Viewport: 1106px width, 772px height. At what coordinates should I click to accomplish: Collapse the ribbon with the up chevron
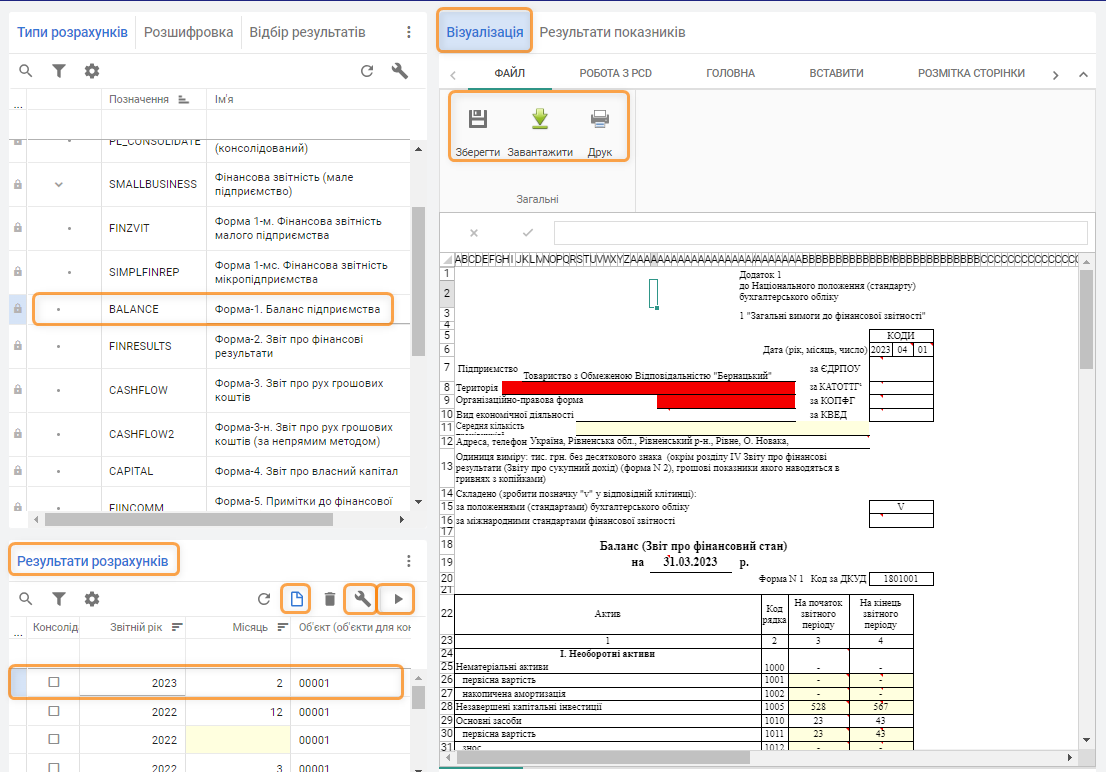click(x=1083, y=74)
